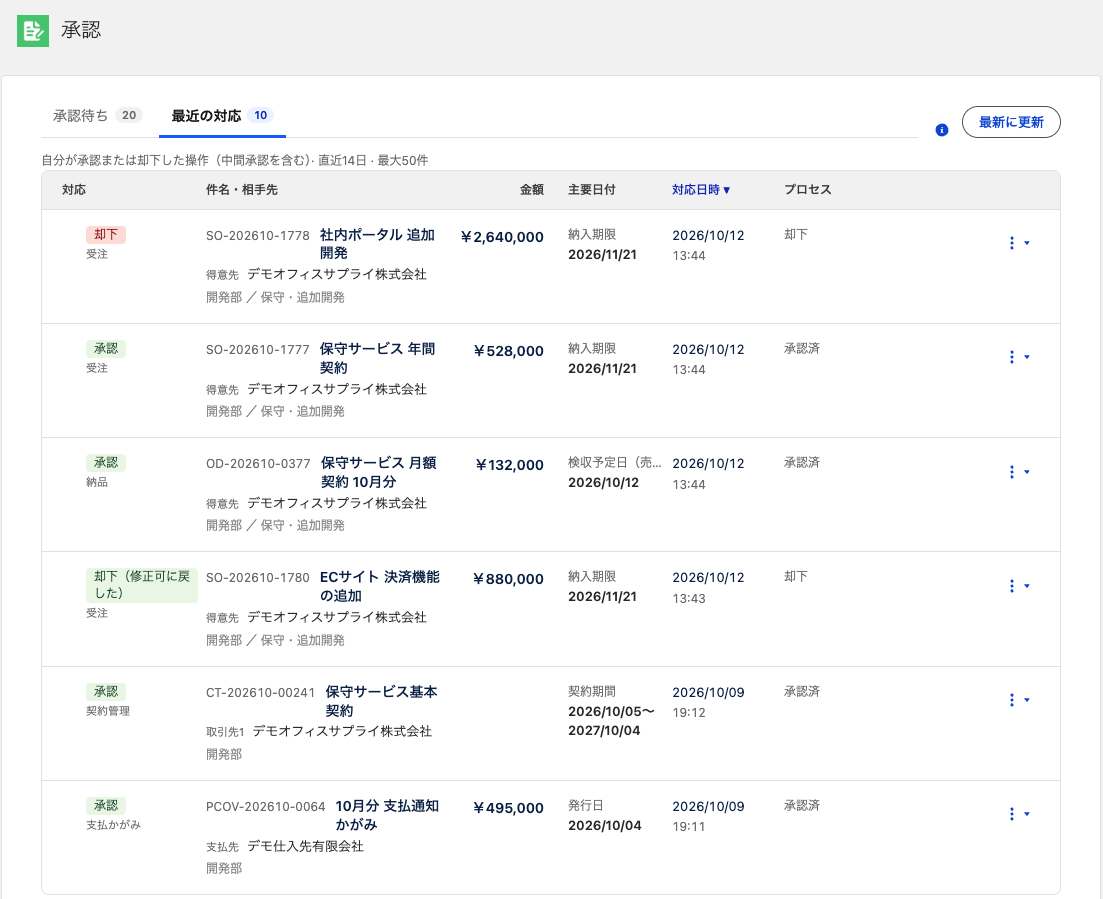Click document number SO-202610-1777
Image resolution: width=1103 pixels, height=899 pixels.
pyautogui.click(x=257, y=350)
